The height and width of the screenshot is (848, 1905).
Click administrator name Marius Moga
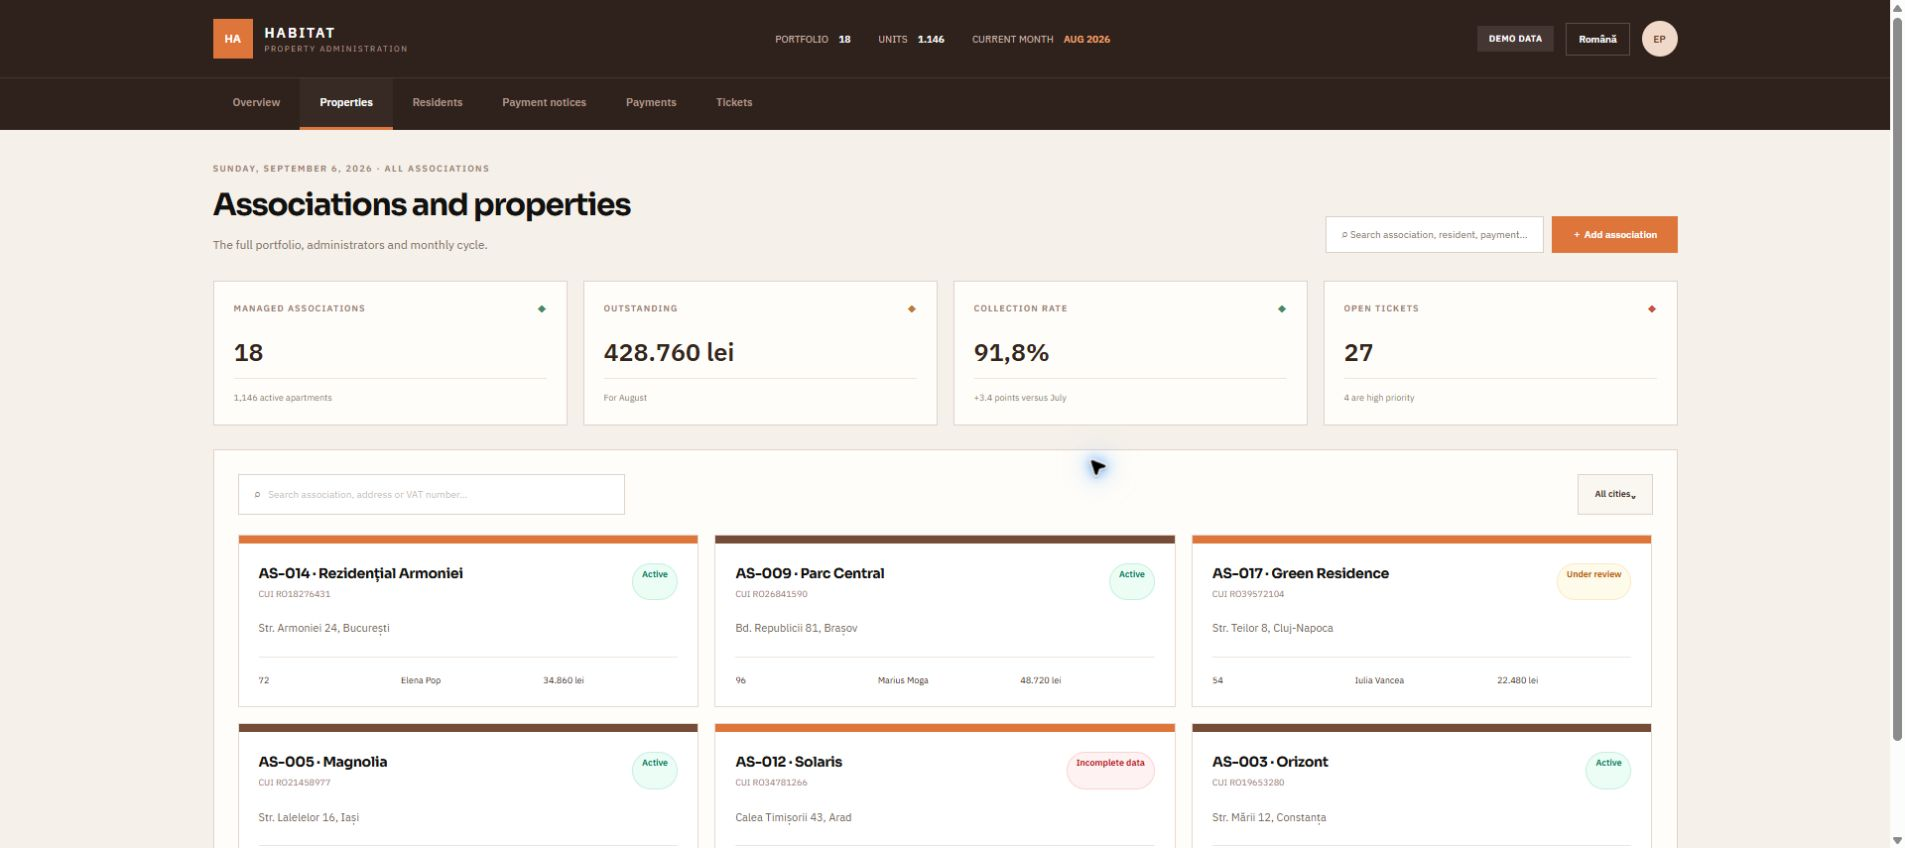pos(903,680)
